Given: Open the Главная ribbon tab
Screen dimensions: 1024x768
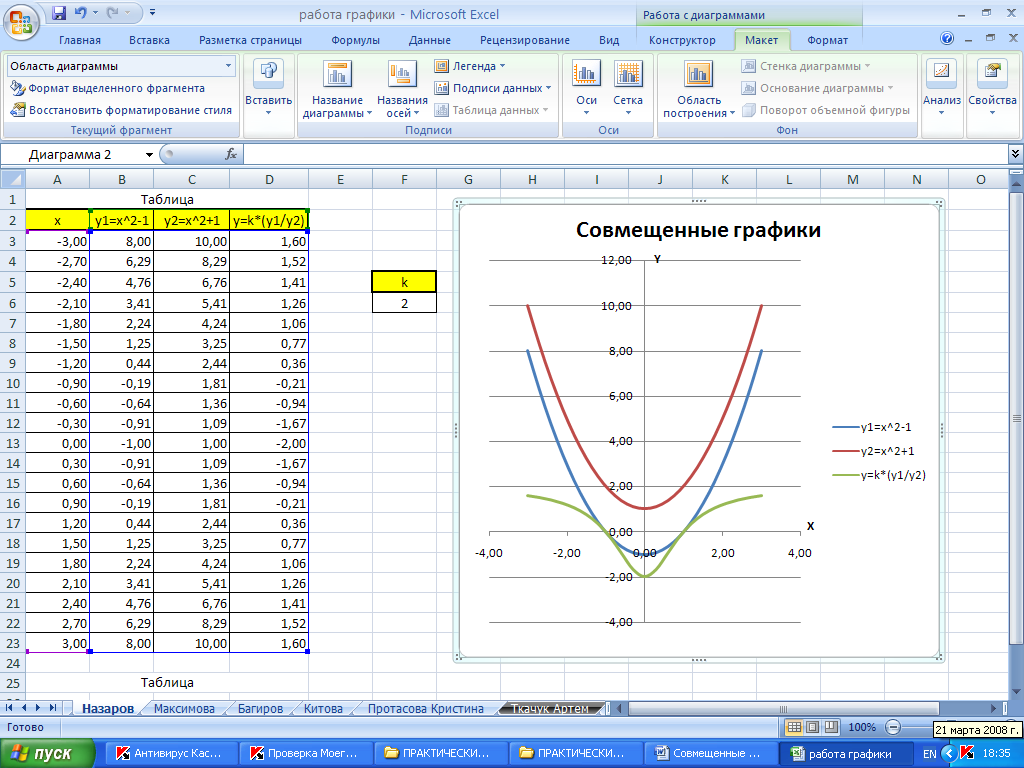Looking at the screenshot, I should click(x=80, y=40).
